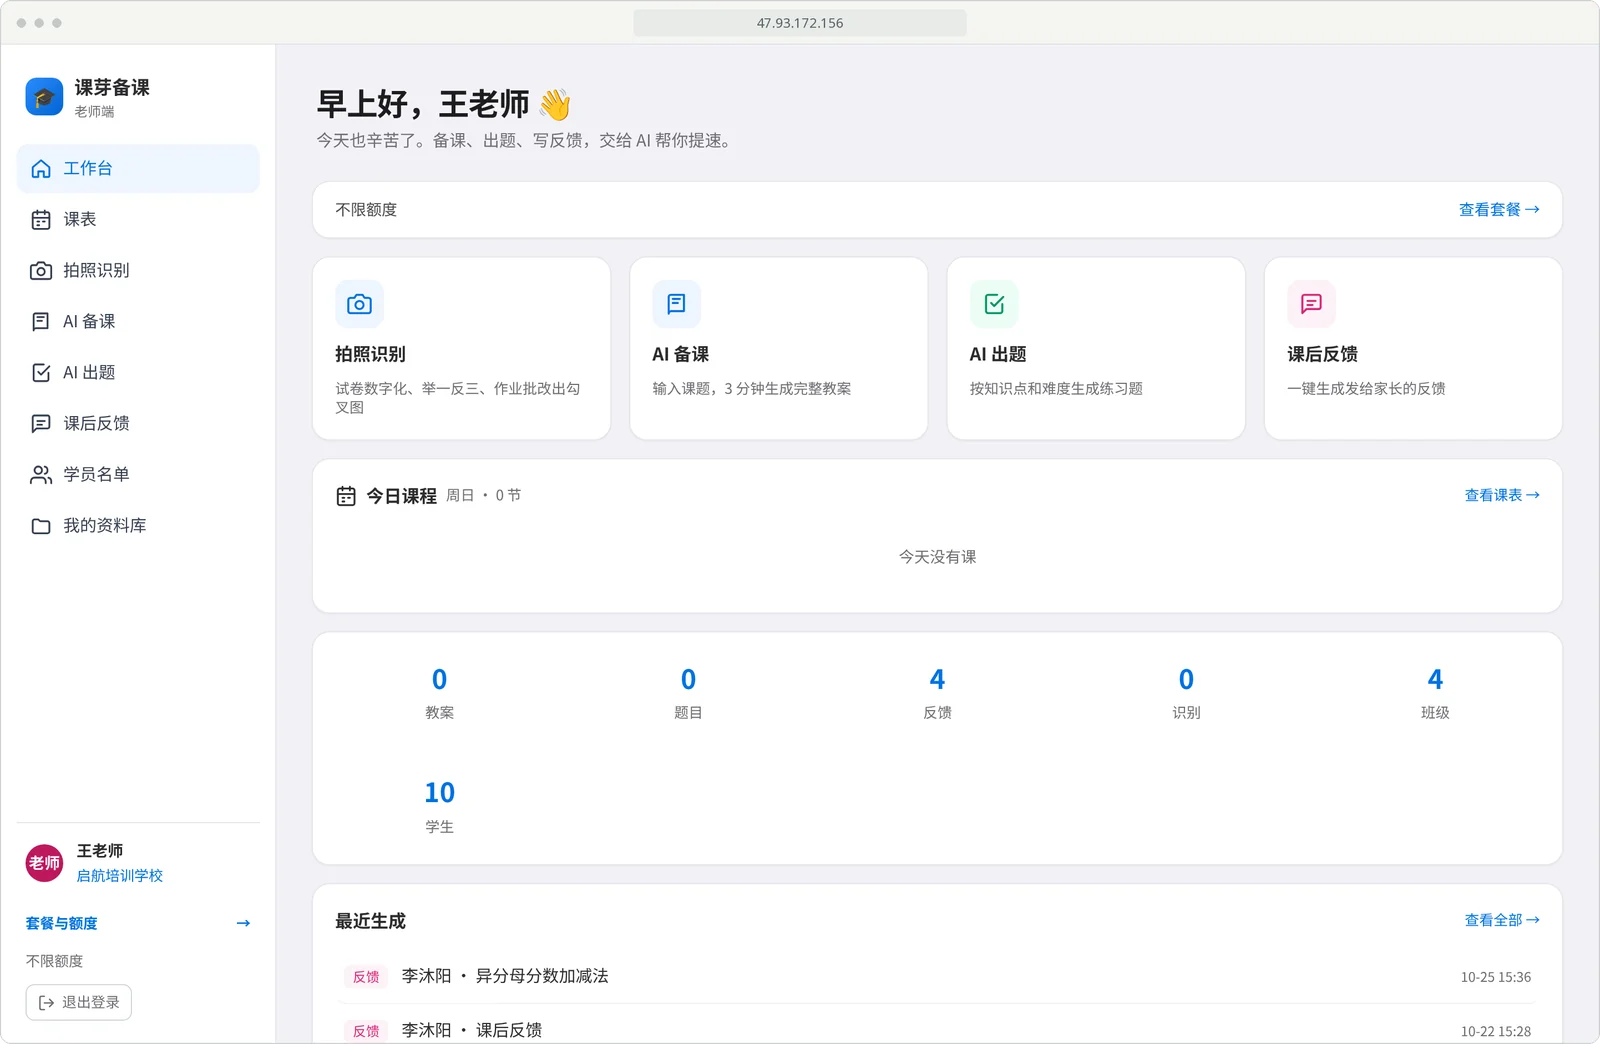Click the checkbox icon beside AI 出题 in sidebar
The width and height of the screenshot is (1600, 1044).
coord(41,373)
